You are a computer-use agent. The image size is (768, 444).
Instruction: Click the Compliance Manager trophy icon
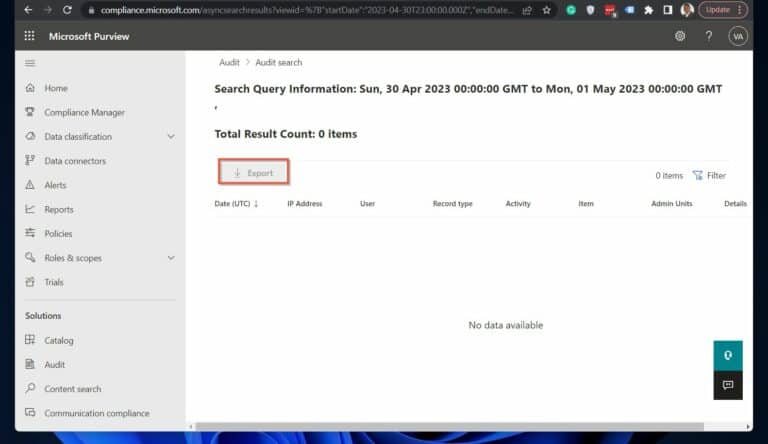(x=30, y=112)
